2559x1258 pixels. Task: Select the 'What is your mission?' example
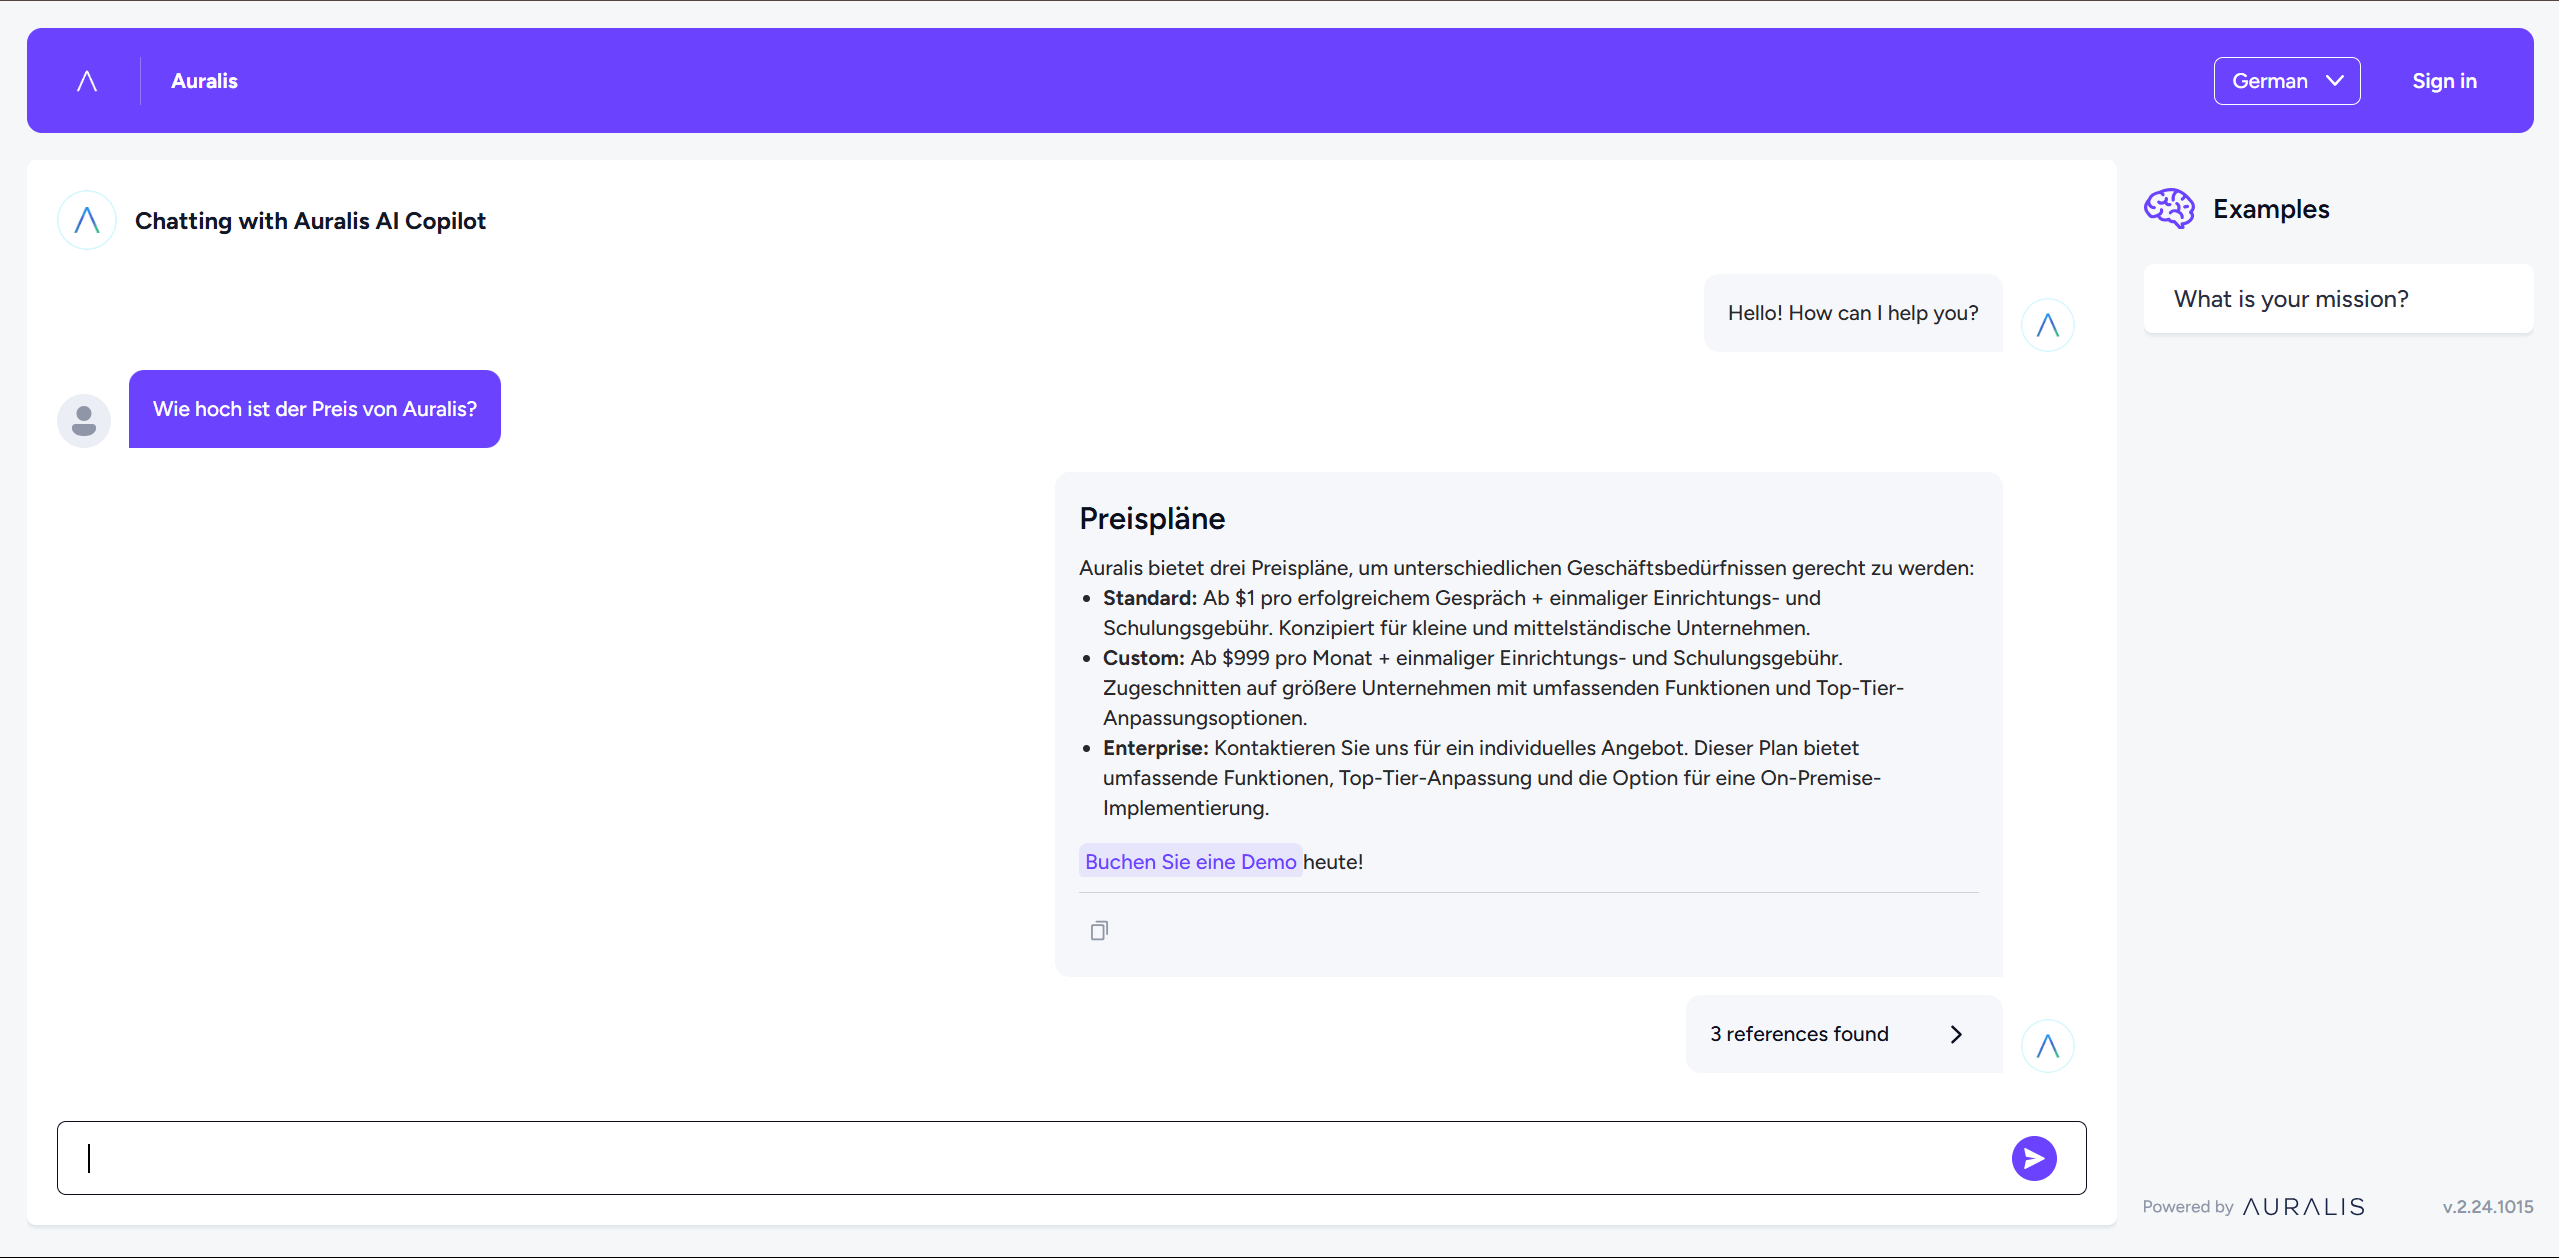pyautogui.click(x=2338, y=299)
